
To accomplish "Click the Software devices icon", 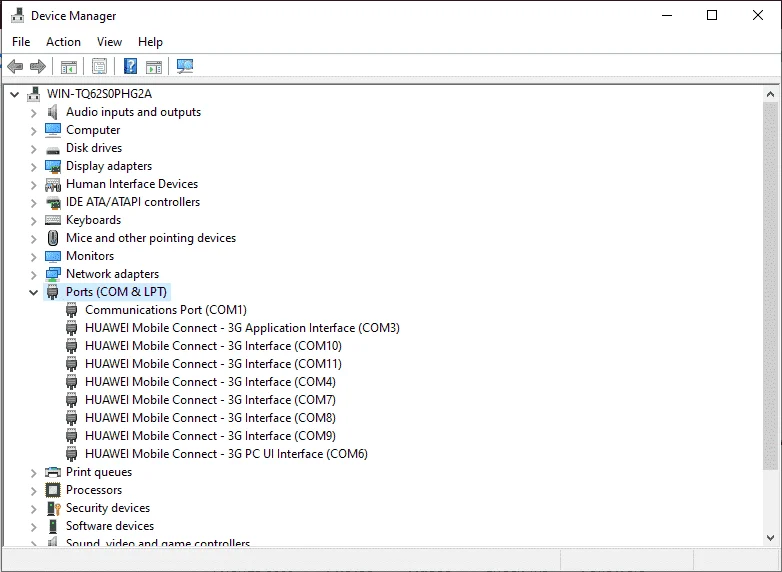I will 53,526.
